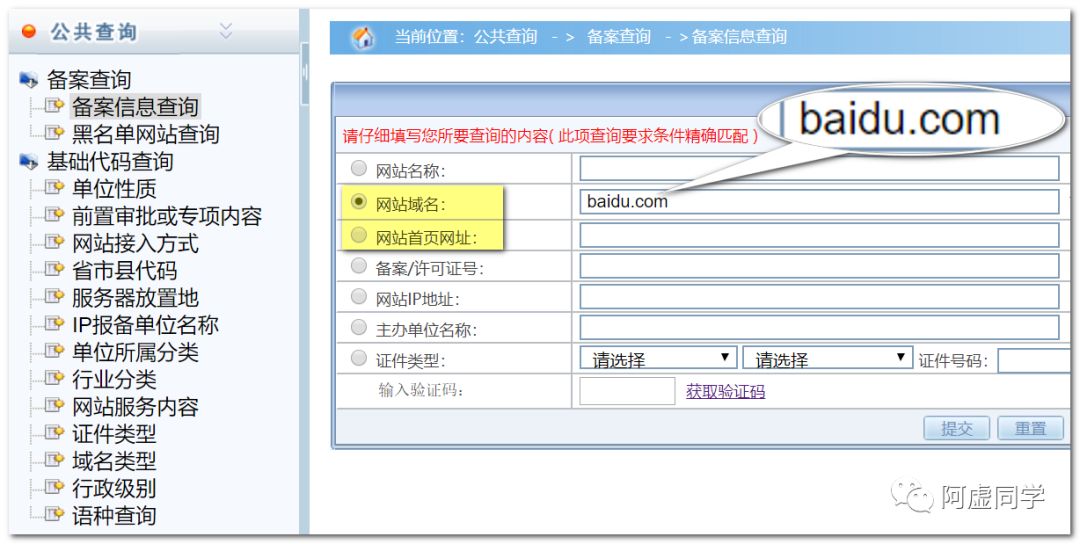
Task: Open 证件类型 in the sidebar tree
Action: [114, 434]
